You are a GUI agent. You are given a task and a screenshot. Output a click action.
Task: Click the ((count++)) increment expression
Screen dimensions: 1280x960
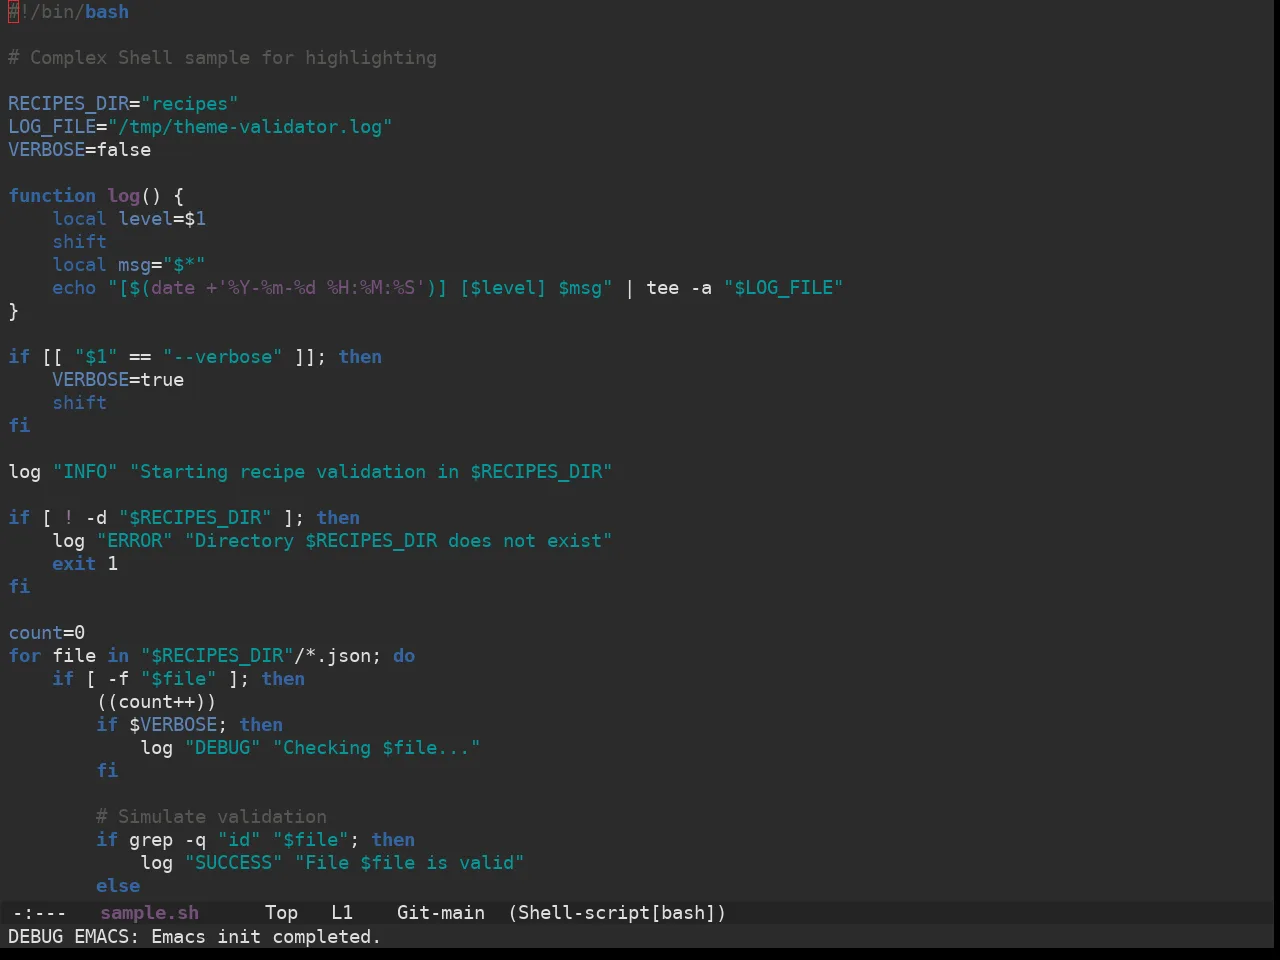[156, 702]
